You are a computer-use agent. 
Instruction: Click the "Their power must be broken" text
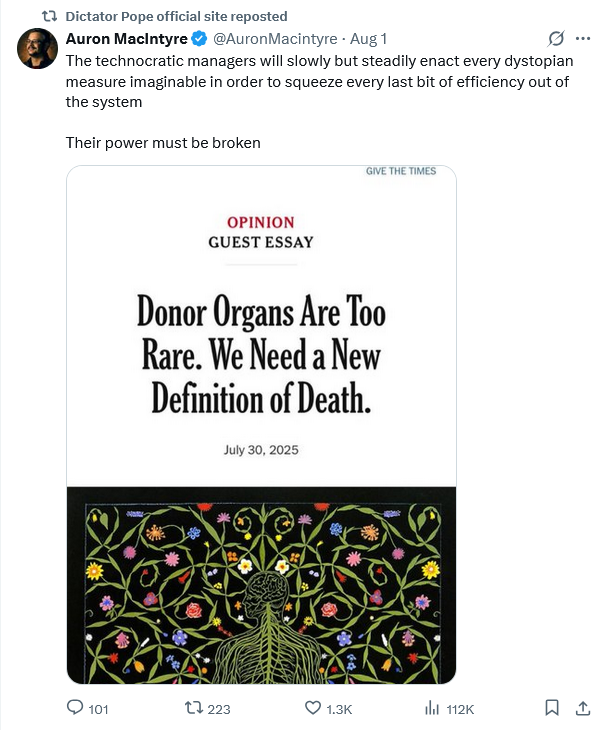point(163,143)
